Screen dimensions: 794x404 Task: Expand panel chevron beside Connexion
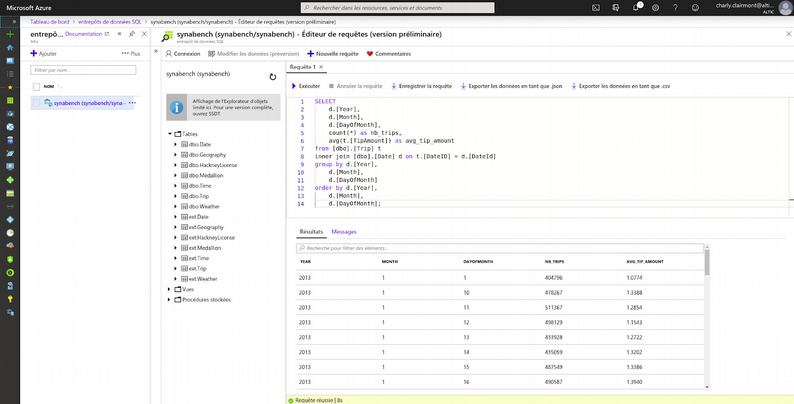pos(156,52)
